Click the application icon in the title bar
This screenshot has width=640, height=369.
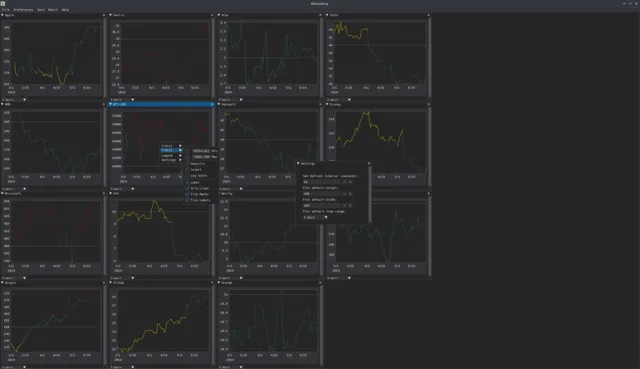coord(3,3)
